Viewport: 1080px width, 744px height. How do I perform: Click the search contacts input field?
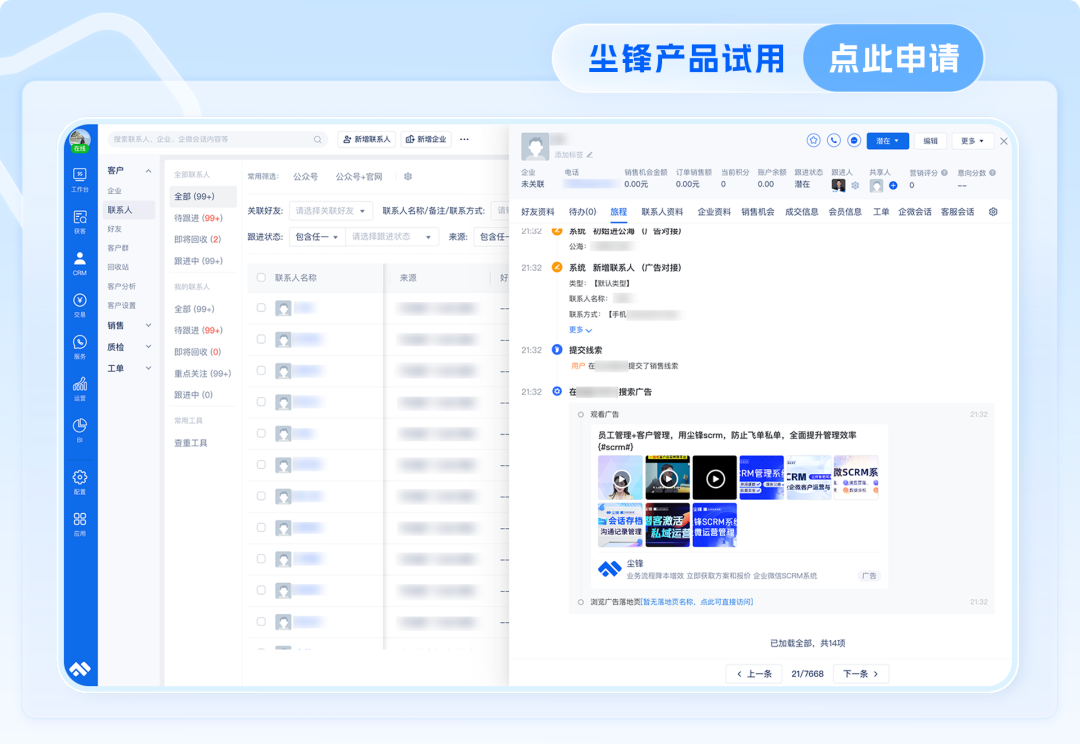(218, 139)
